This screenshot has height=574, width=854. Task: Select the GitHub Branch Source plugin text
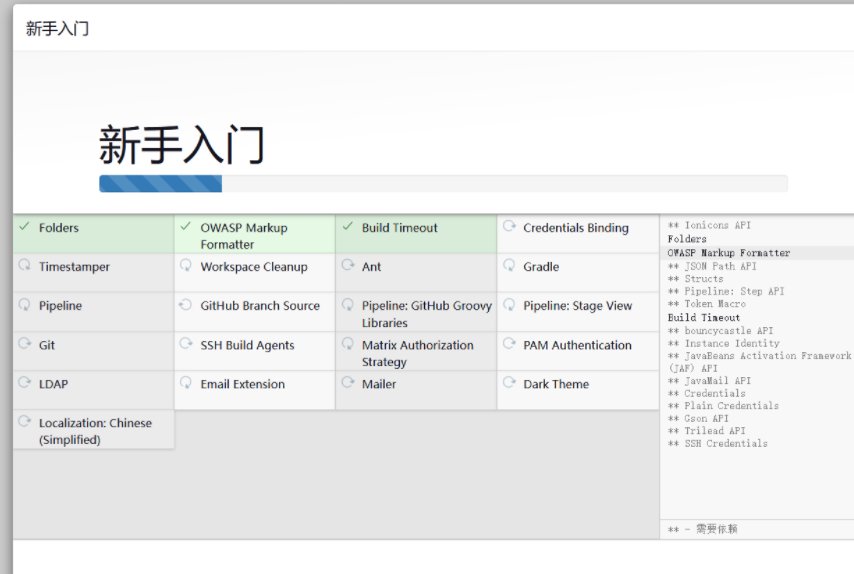260,306
